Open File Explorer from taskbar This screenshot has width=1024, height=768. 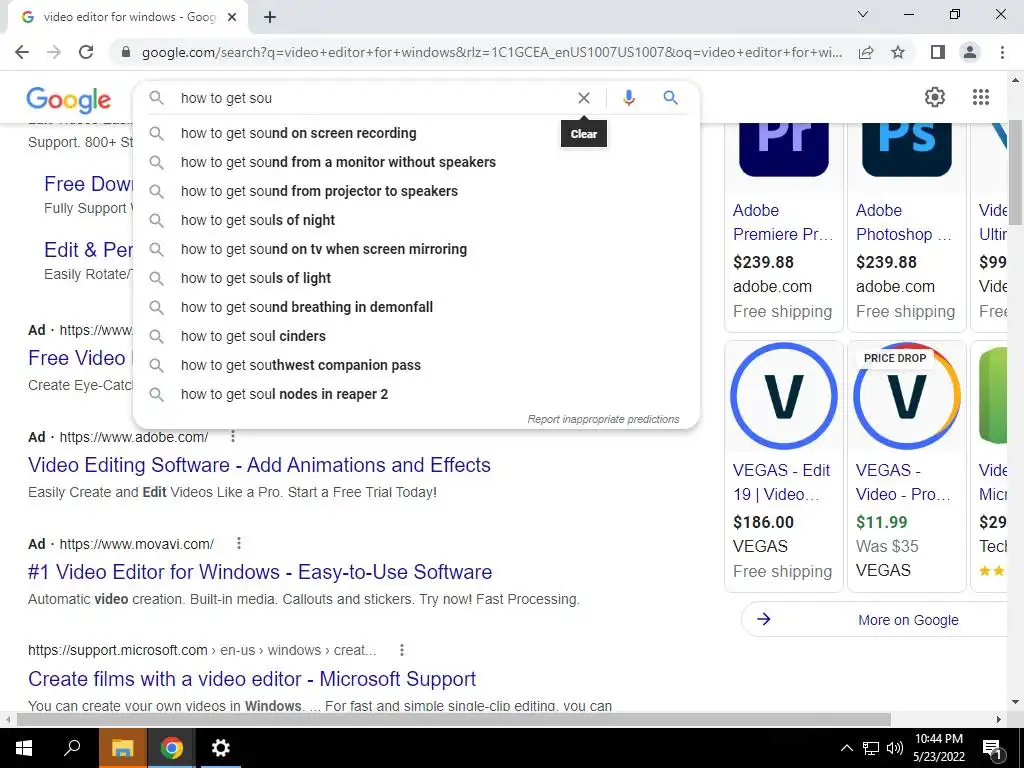[122, 748]
